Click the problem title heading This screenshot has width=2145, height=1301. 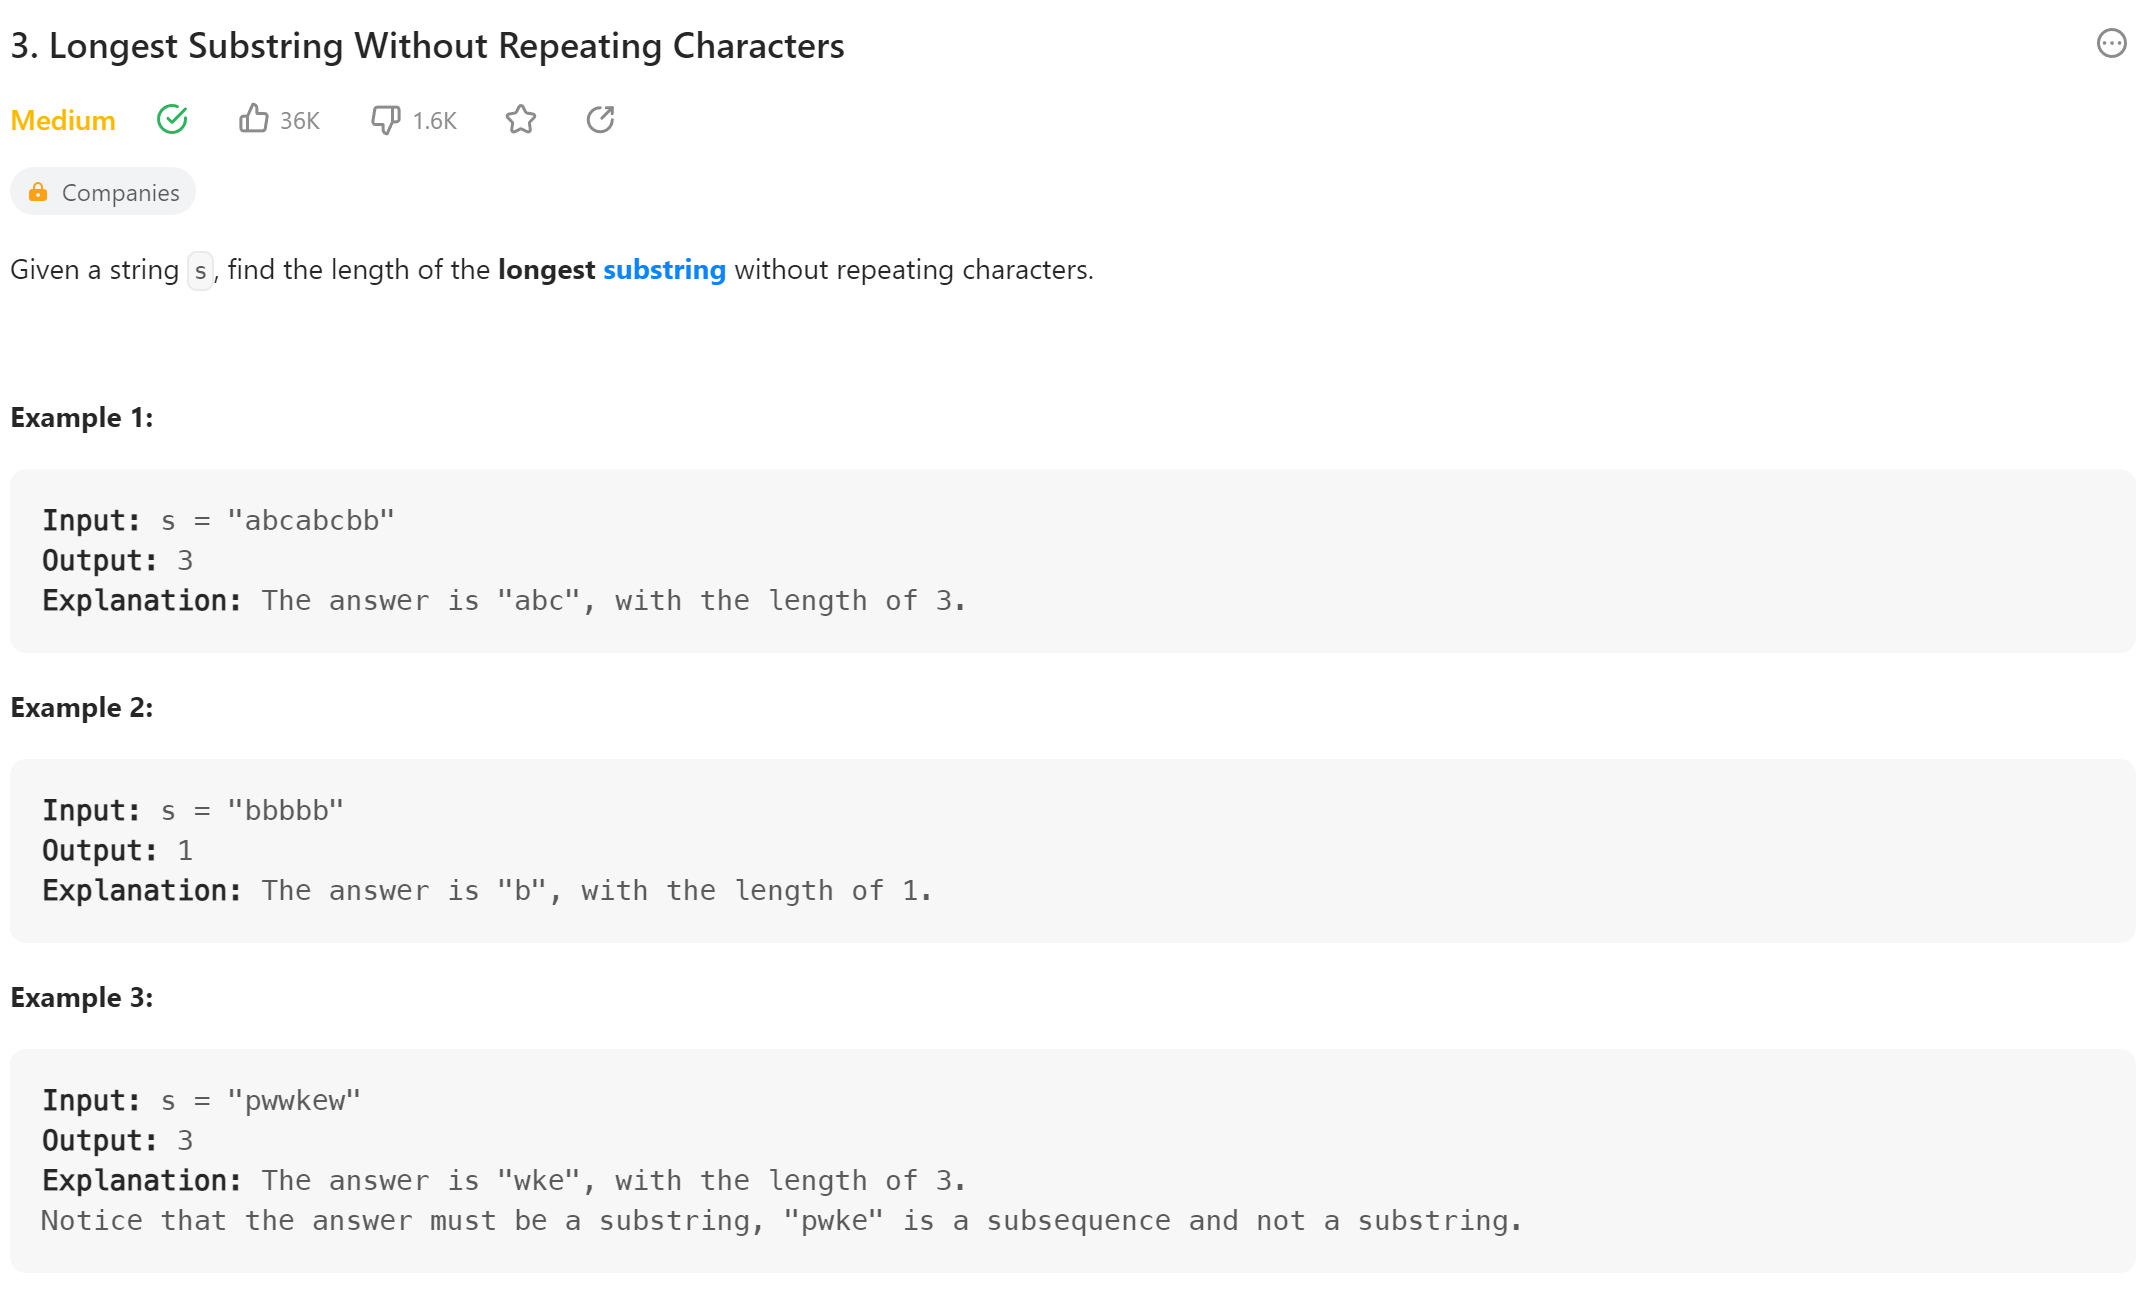[x=427, y=46]
